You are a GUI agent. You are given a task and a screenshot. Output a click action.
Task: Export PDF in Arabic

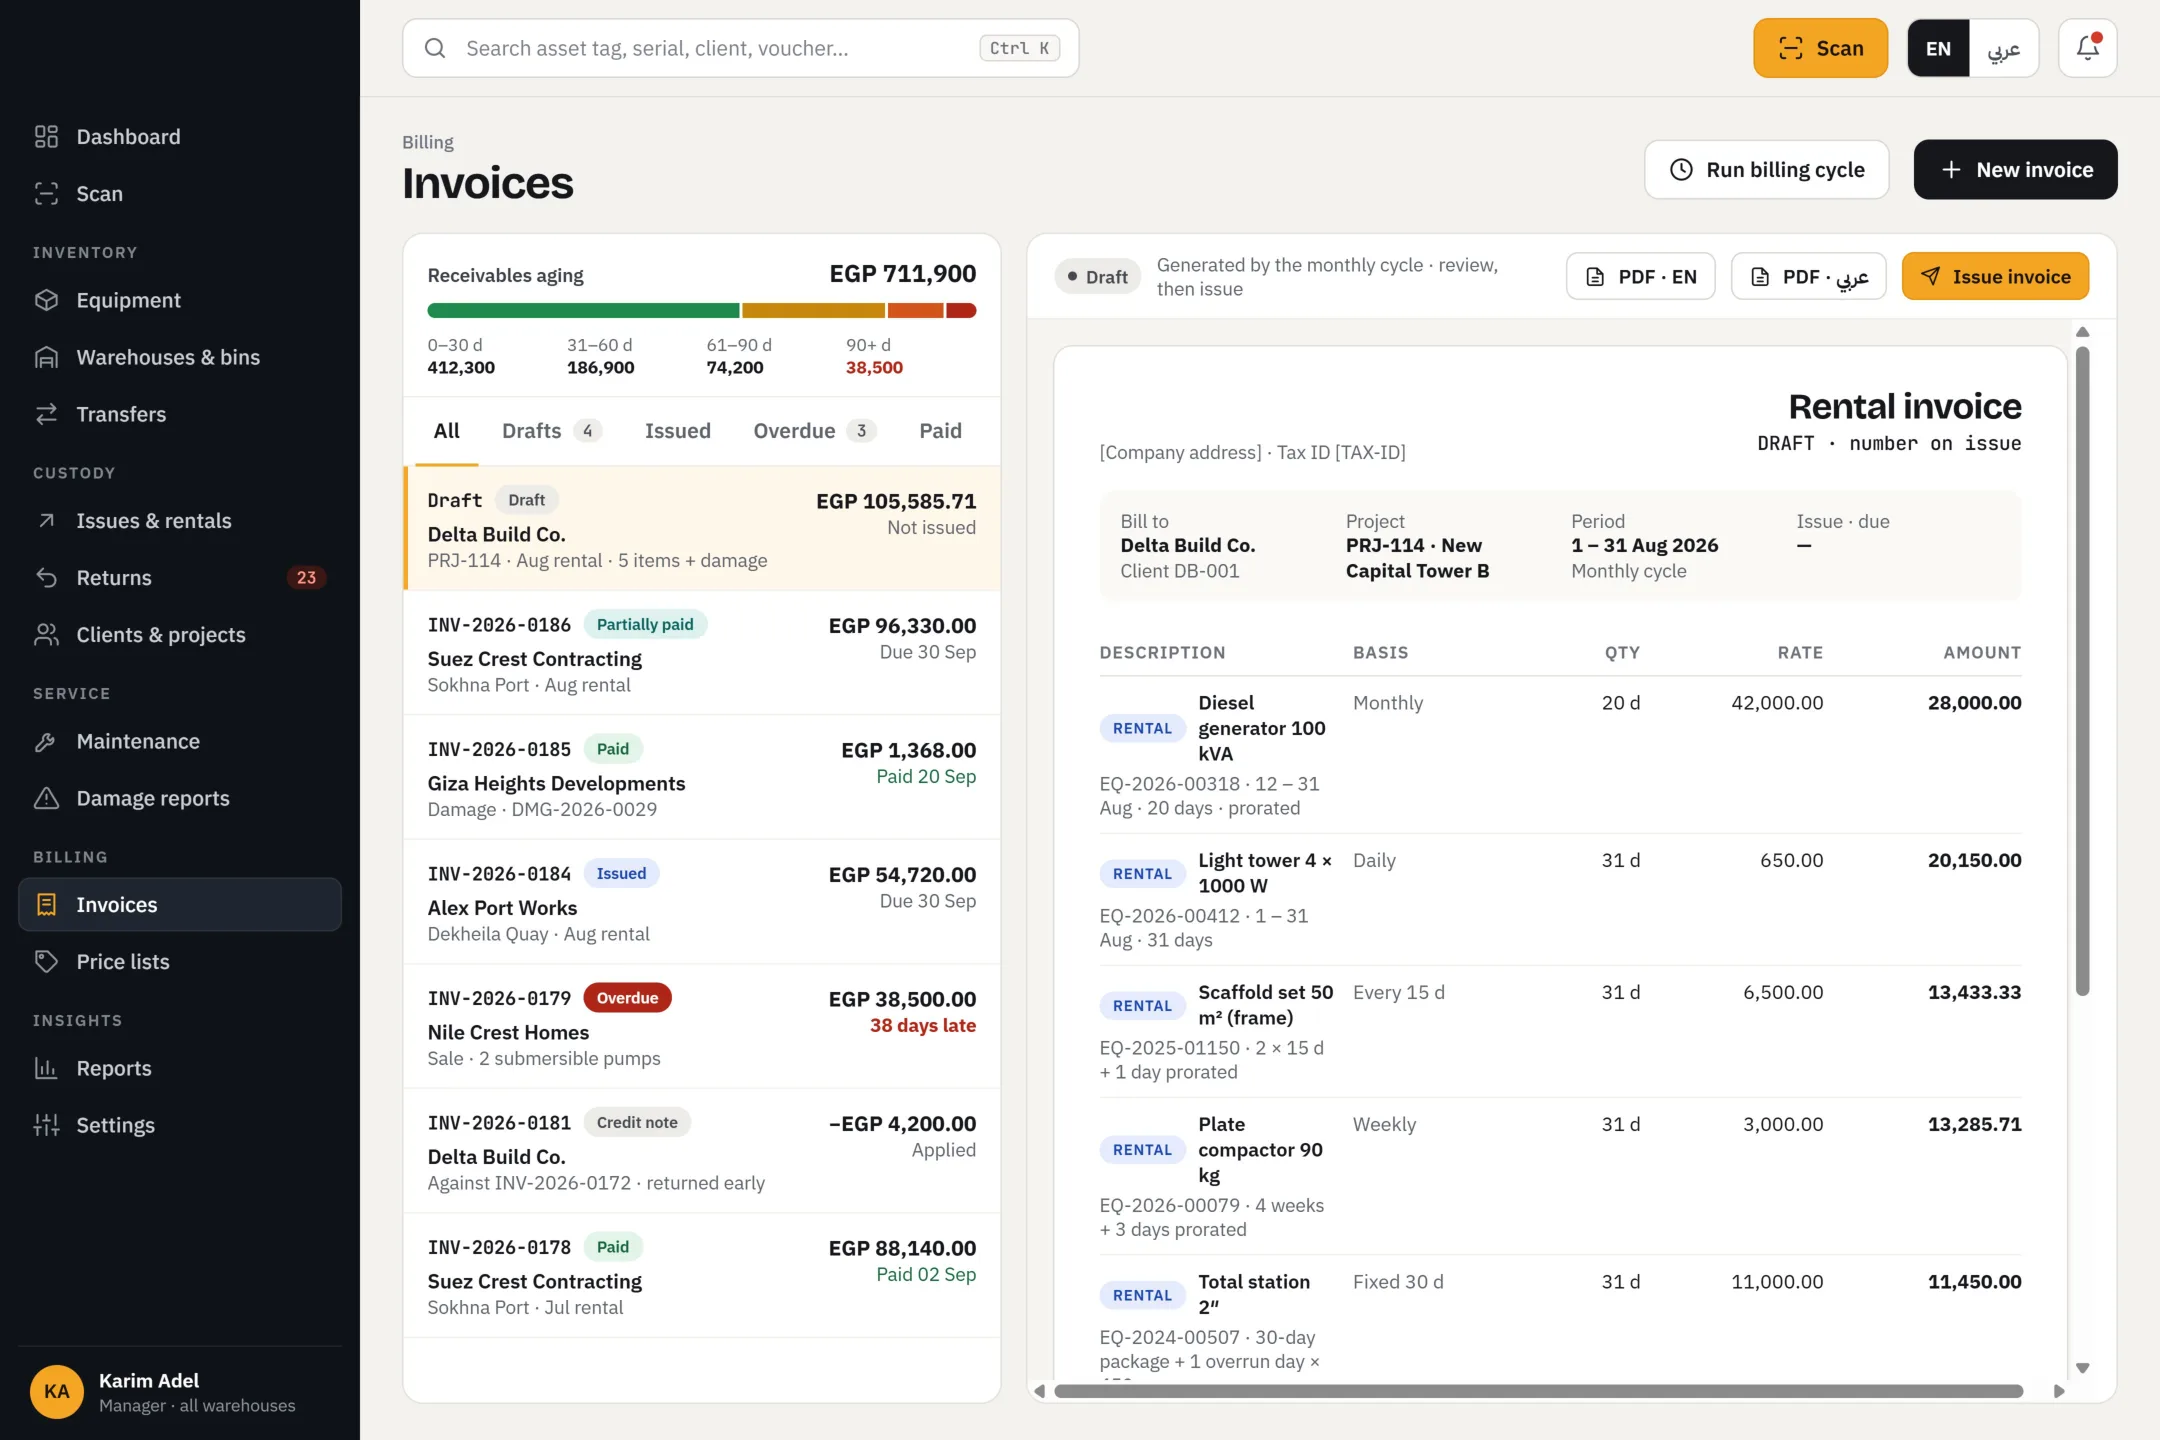coord(1808,276)
